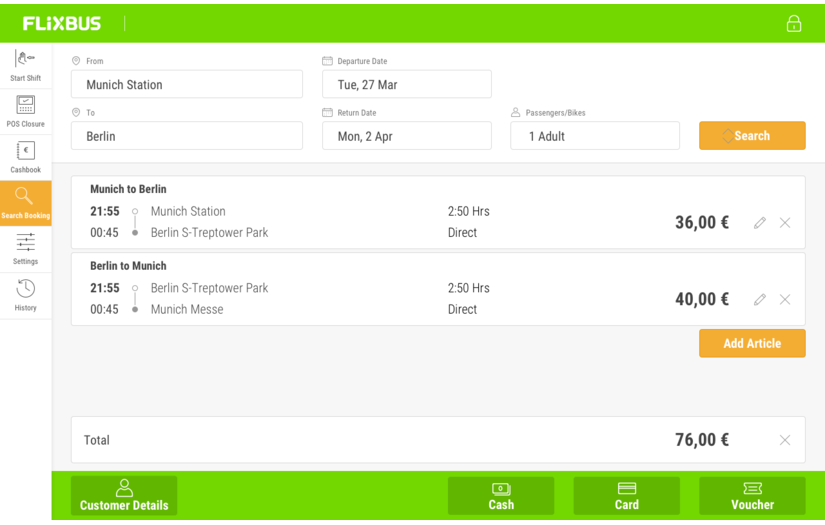825x525 pixels.
Task: Click the Berlin to Munich heading
Action: (x=128, y=266)
